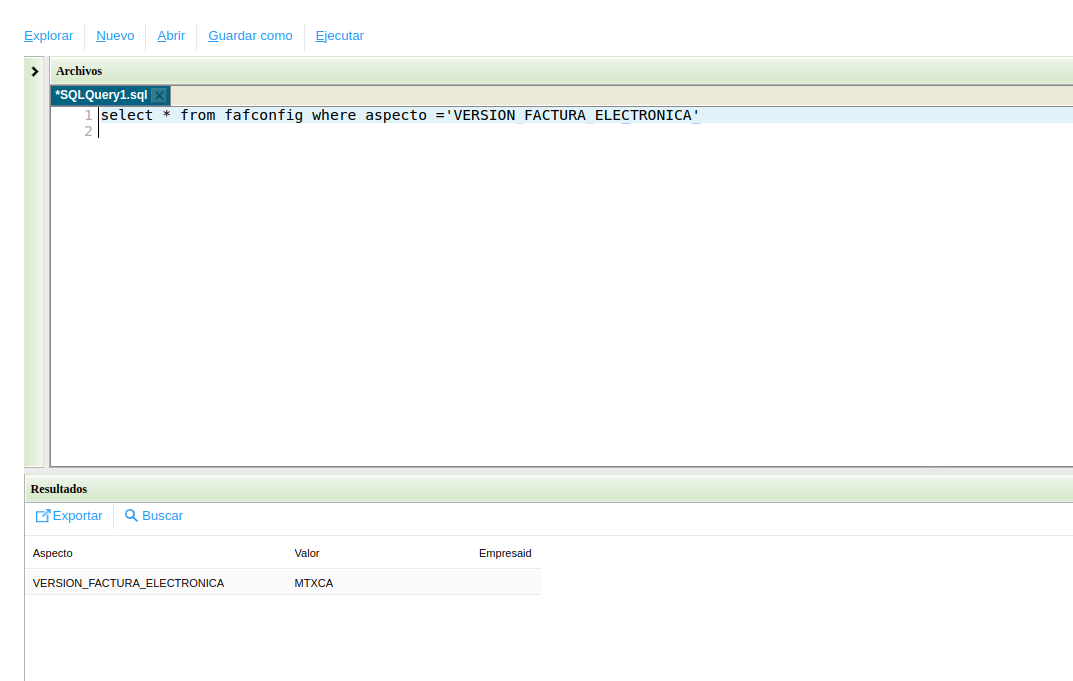This screenshot has height=681, width=1073.
Task: Create a new query with Nuevo
Action: pos(115,36)
